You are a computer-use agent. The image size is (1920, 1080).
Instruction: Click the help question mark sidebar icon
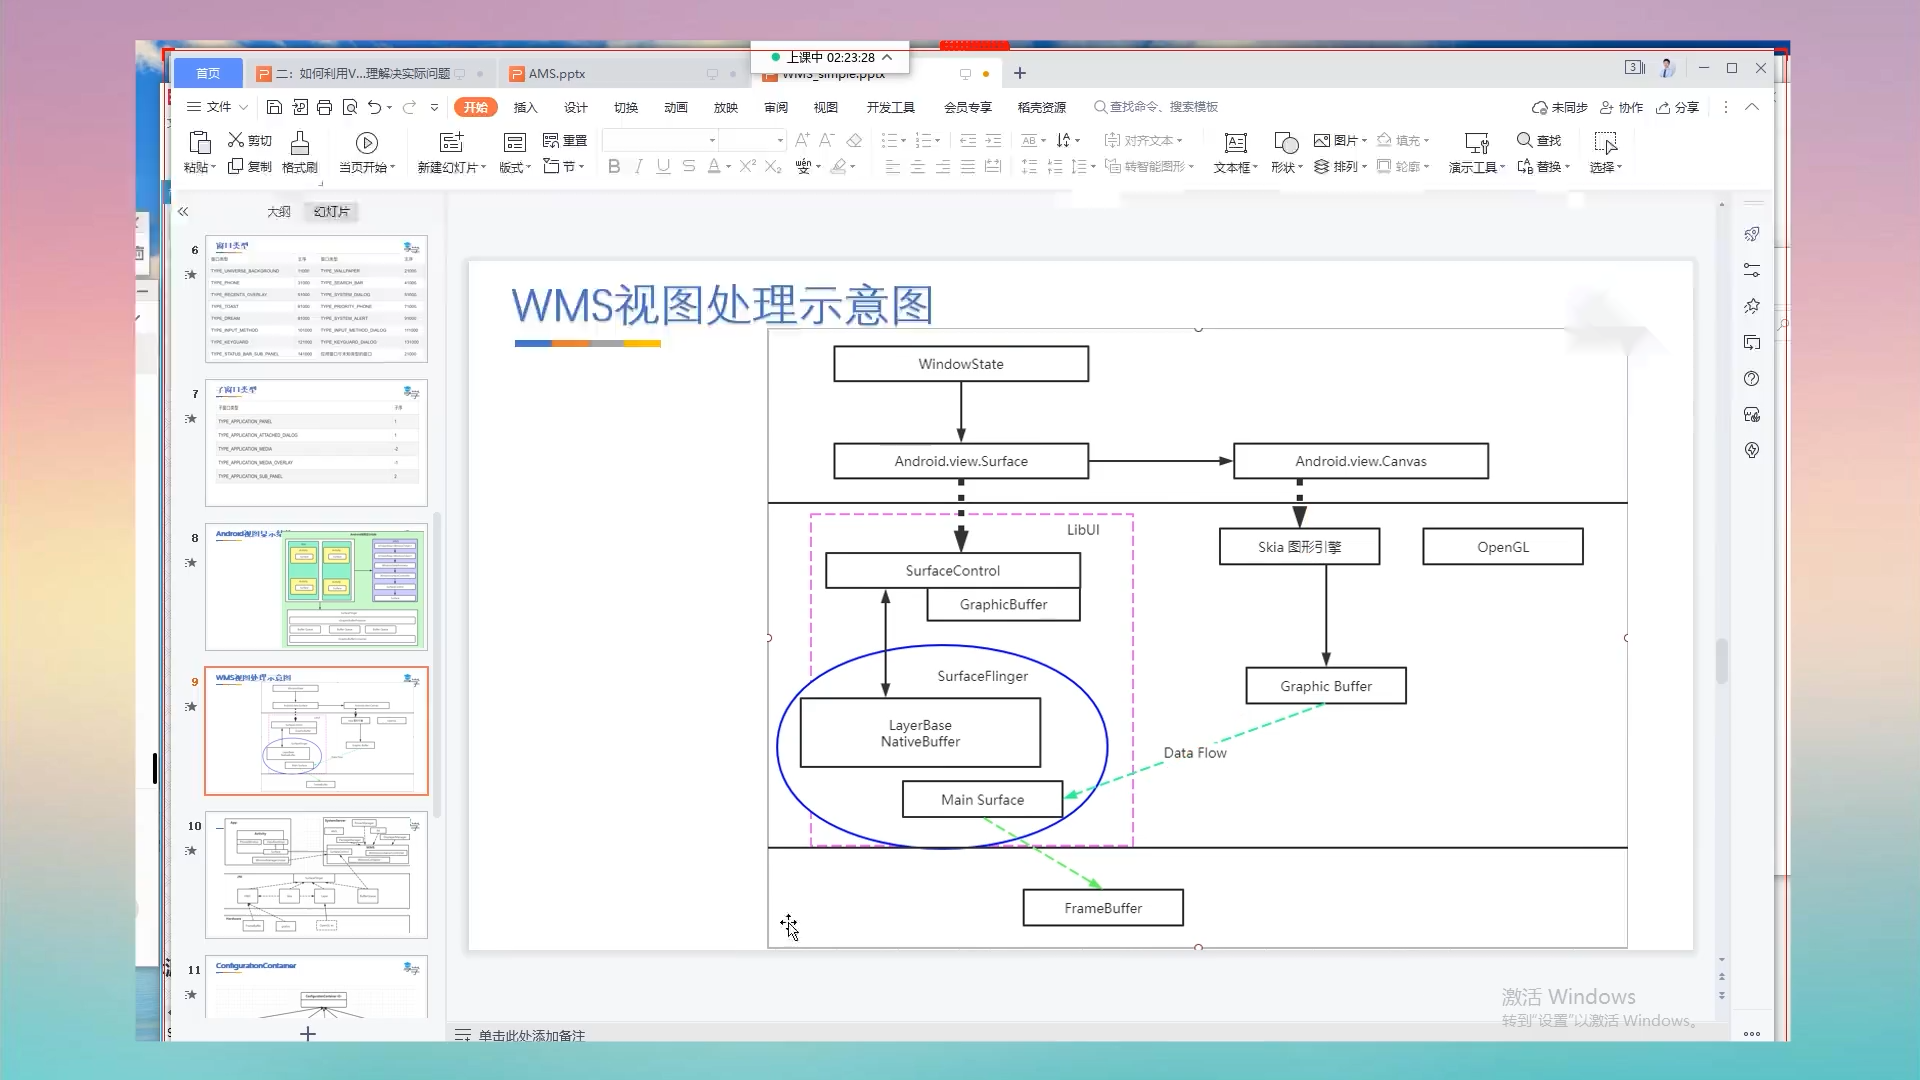1751,379
